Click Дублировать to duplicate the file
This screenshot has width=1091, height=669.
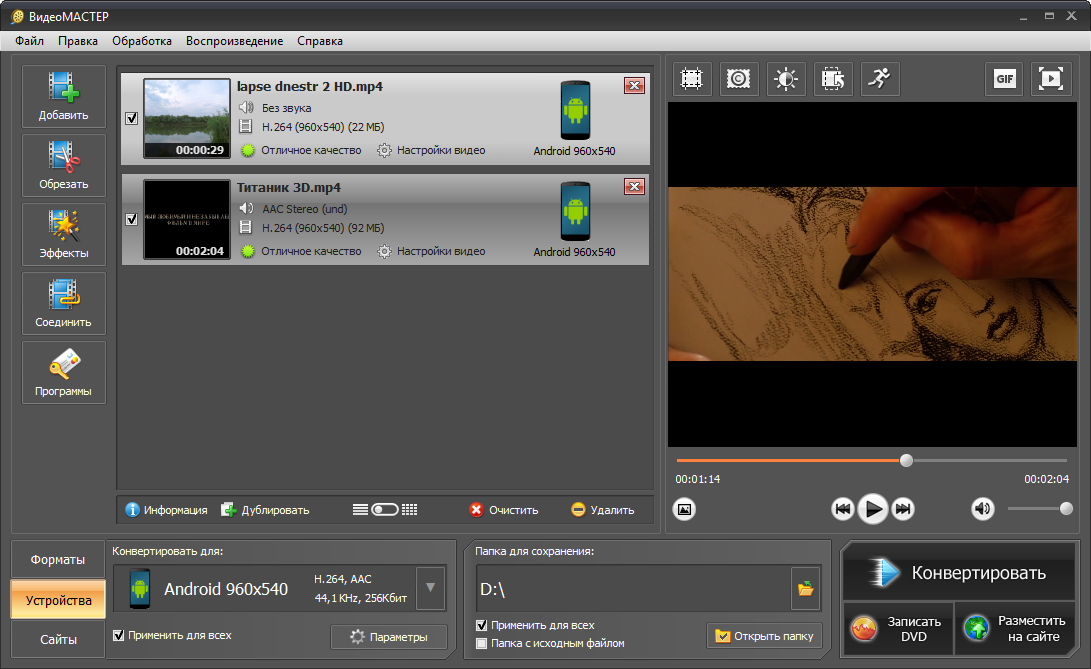[265, 510]
